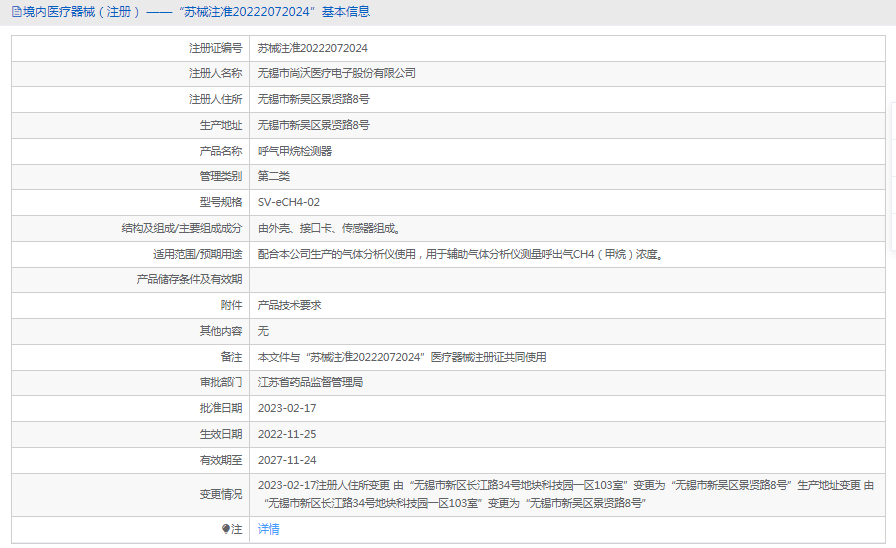Click the 生产地址 row label
Image resolution: width=896 pixels, height=548 pixels.
(221, 125)
